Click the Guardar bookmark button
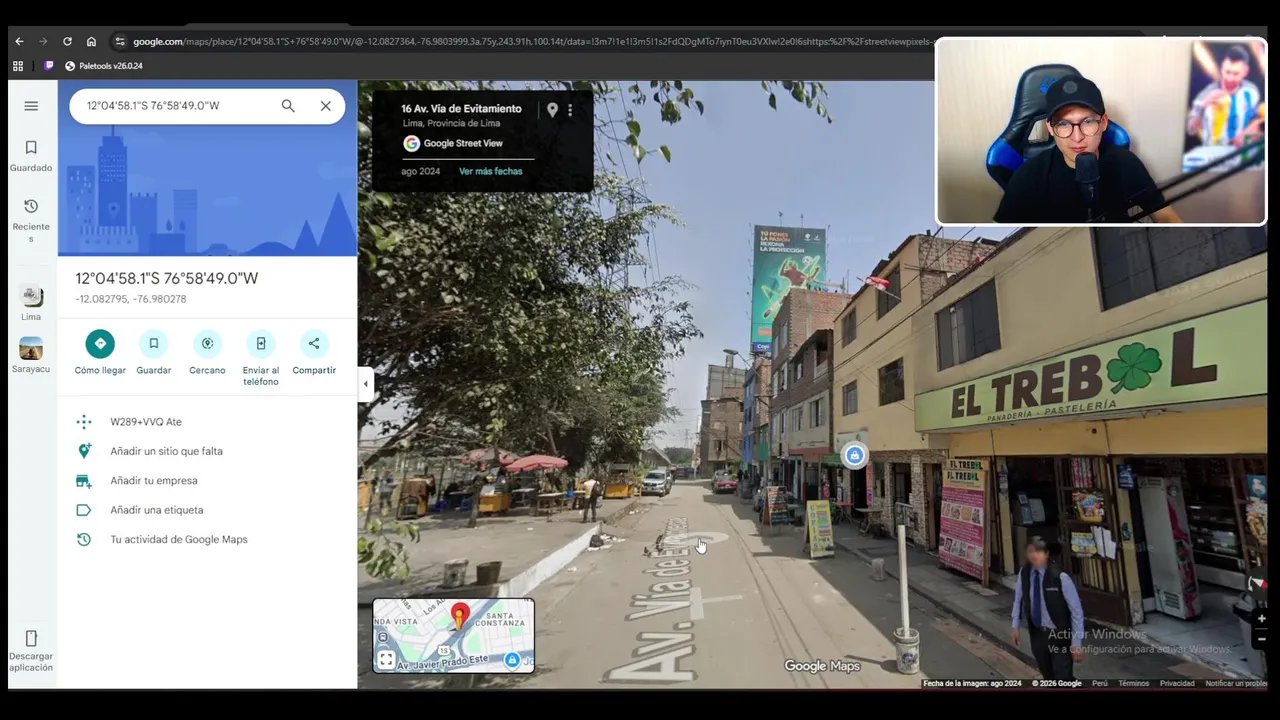 [153, 353]
